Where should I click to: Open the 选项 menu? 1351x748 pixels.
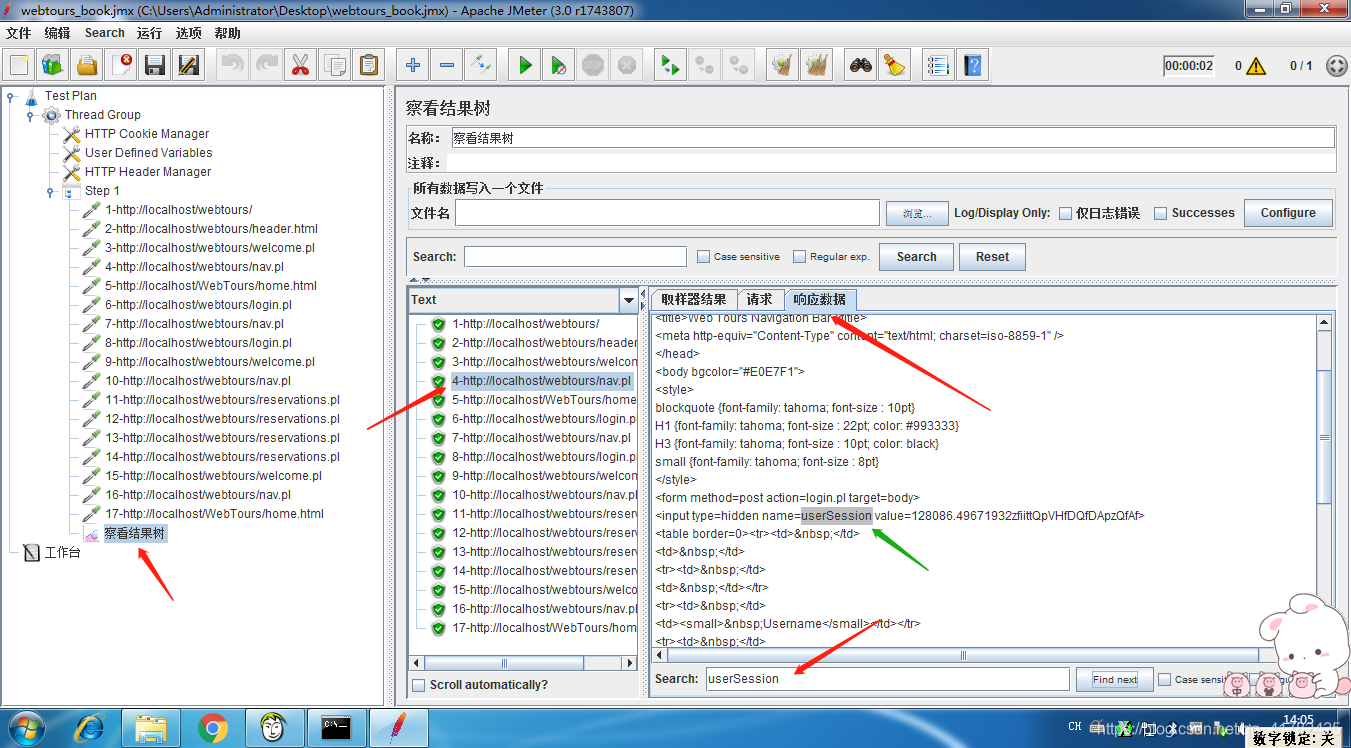point(189,33)
